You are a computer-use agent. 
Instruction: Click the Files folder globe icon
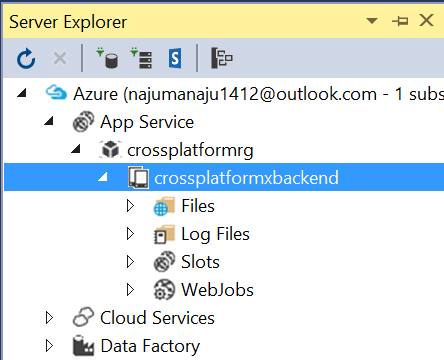pyautogui.click(x=164, y=206)
